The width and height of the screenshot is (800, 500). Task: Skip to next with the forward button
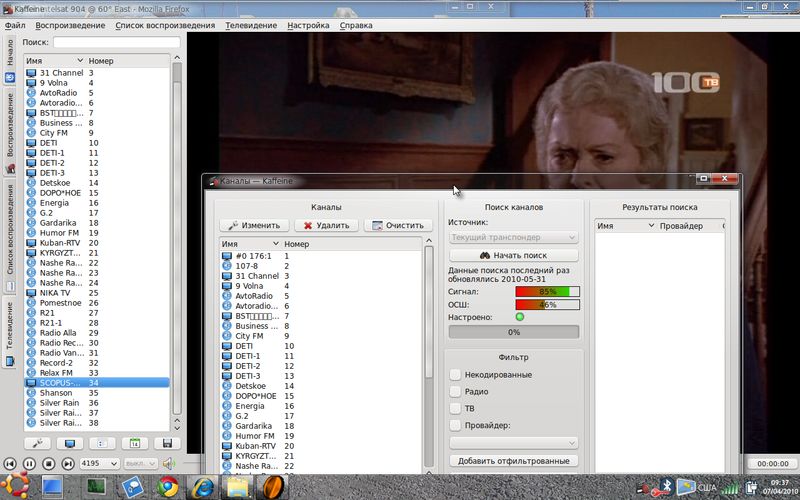click(x=68, y=463)
